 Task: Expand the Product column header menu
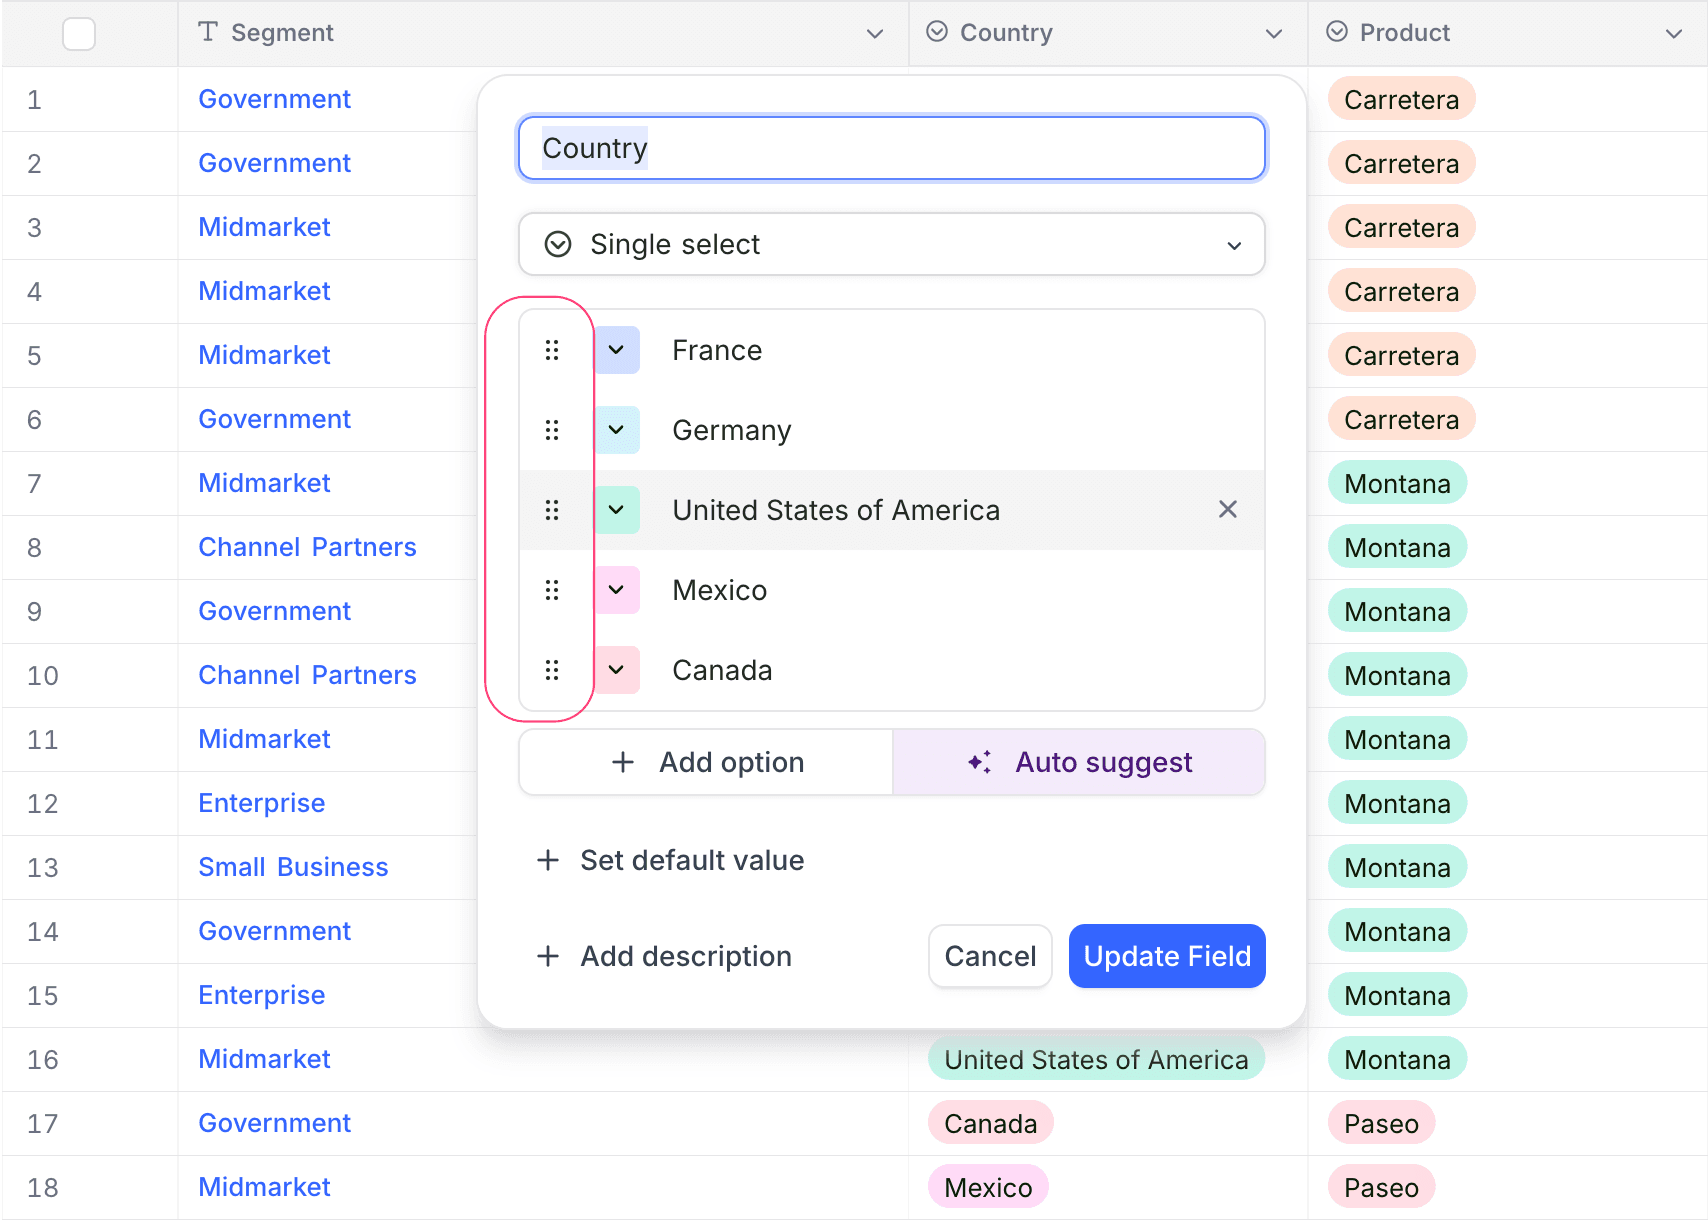[x=1673, y=34]
